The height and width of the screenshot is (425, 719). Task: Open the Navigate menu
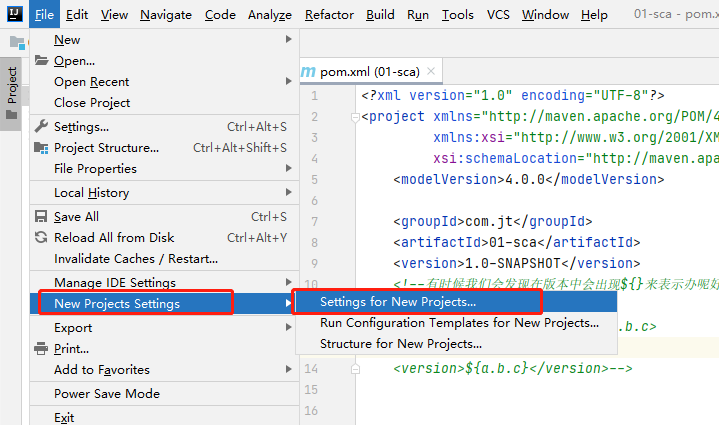click(x=166, y=15)
